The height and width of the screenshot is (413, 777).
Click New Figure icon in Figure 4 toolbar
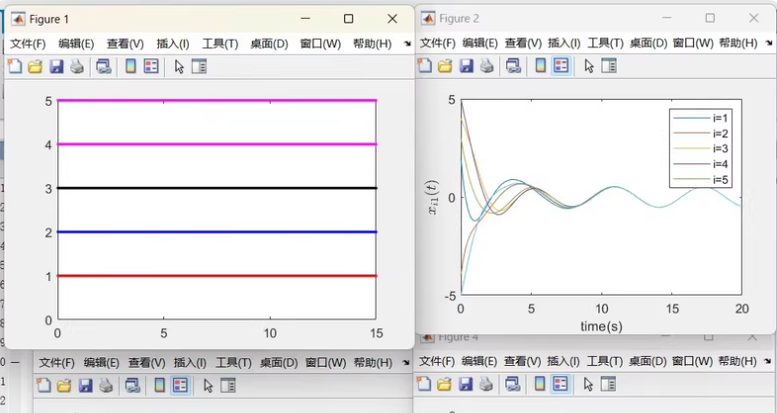coord(424,384)
